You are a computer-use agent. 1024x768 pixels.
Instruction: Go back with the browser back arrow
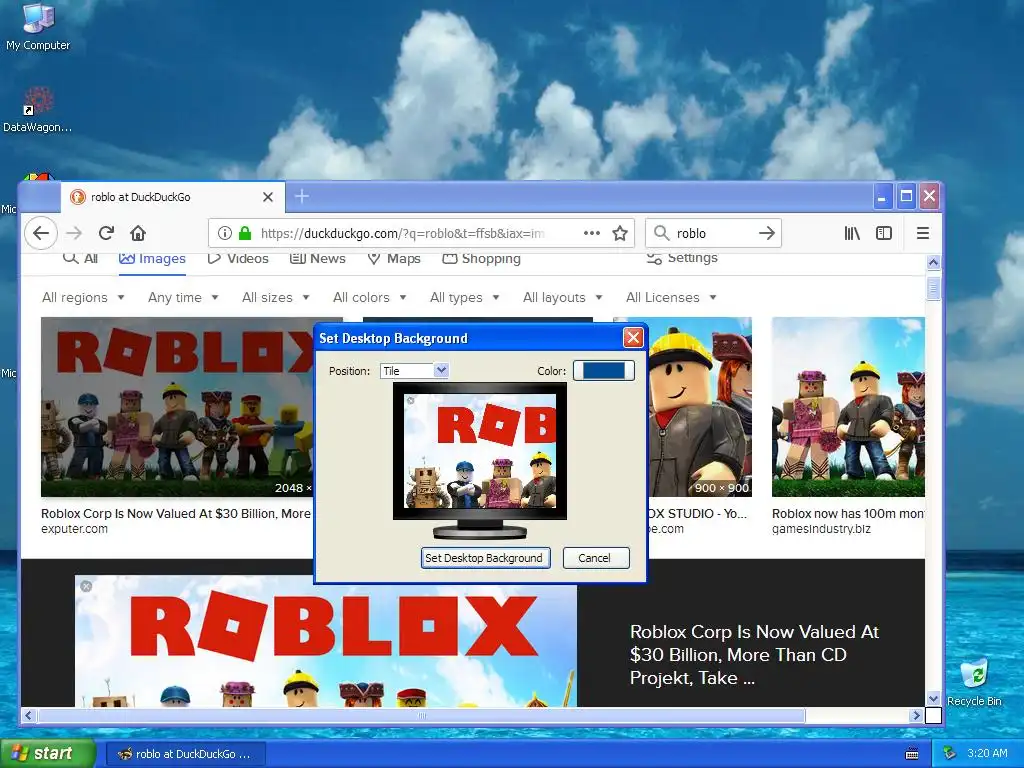click(x=40, y=233)
